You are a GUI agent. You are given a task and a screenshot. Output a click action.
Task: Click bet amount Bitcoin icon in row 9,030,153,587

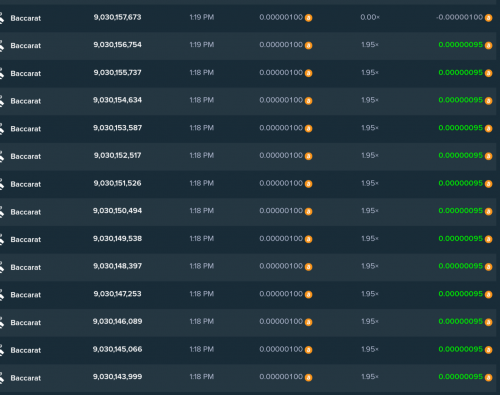(x=309, y=129)
